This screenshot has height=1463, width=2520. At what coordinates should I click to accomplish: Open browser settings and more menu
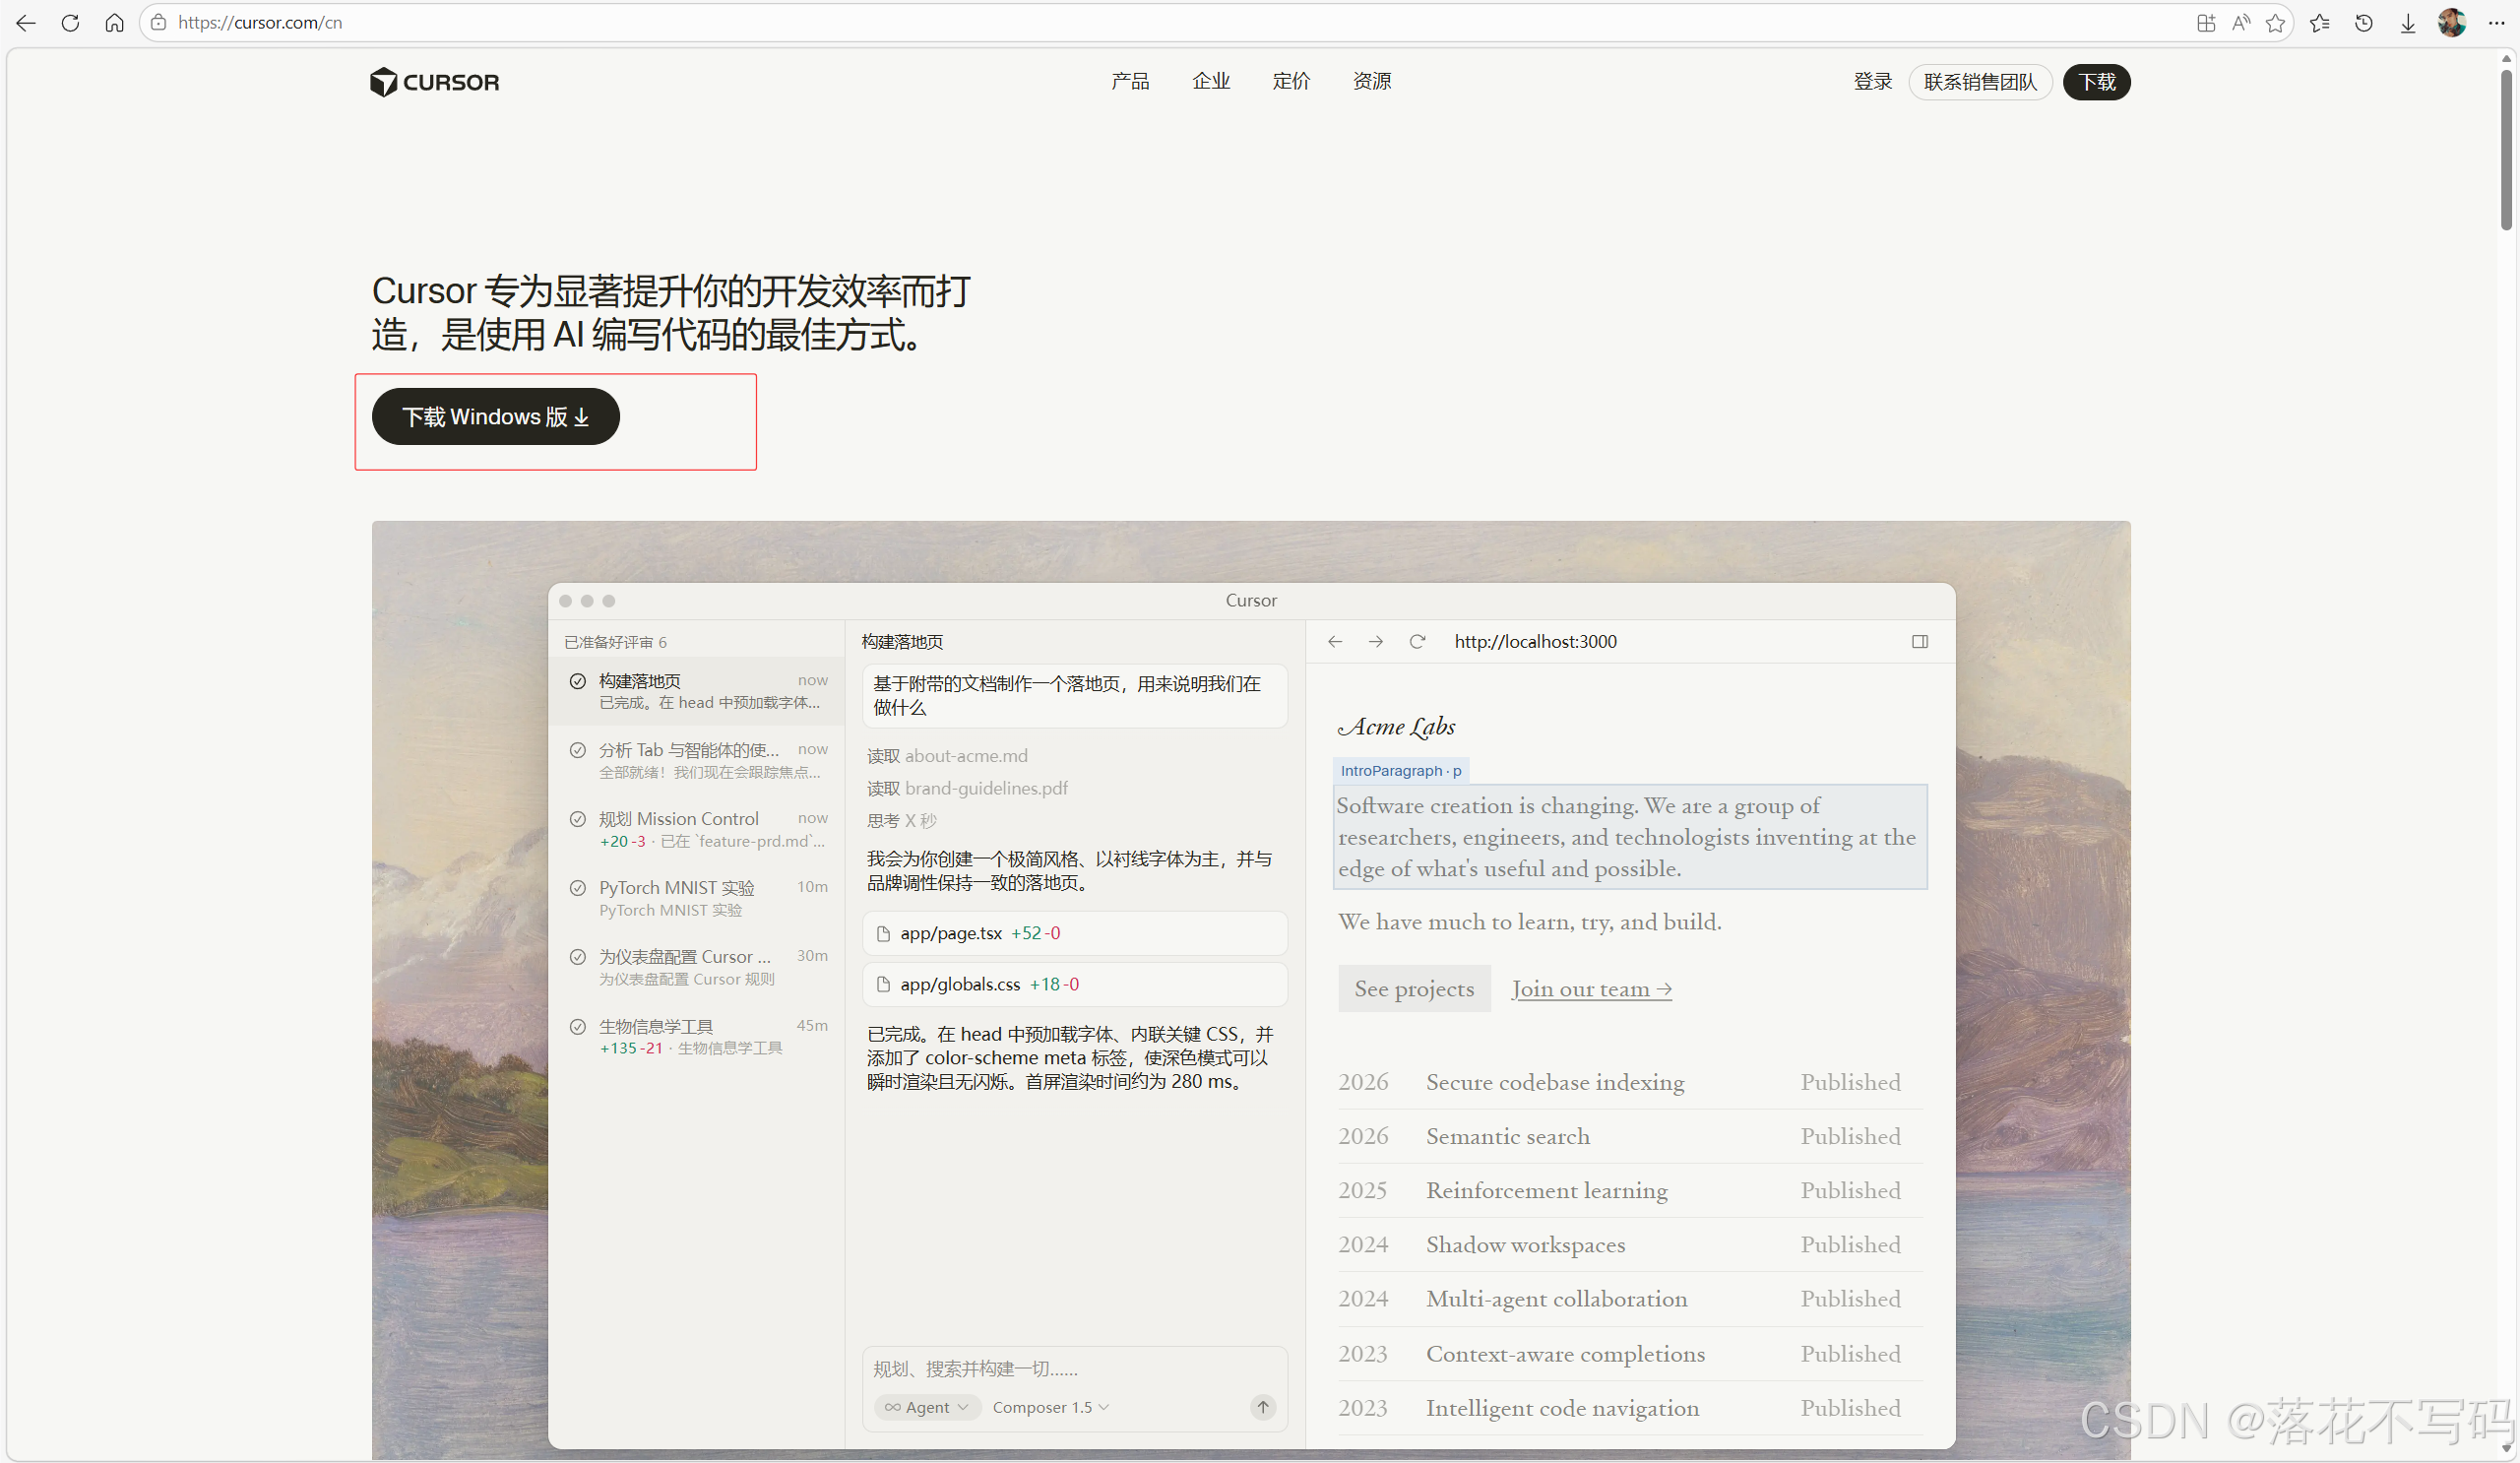point(2496,23)
